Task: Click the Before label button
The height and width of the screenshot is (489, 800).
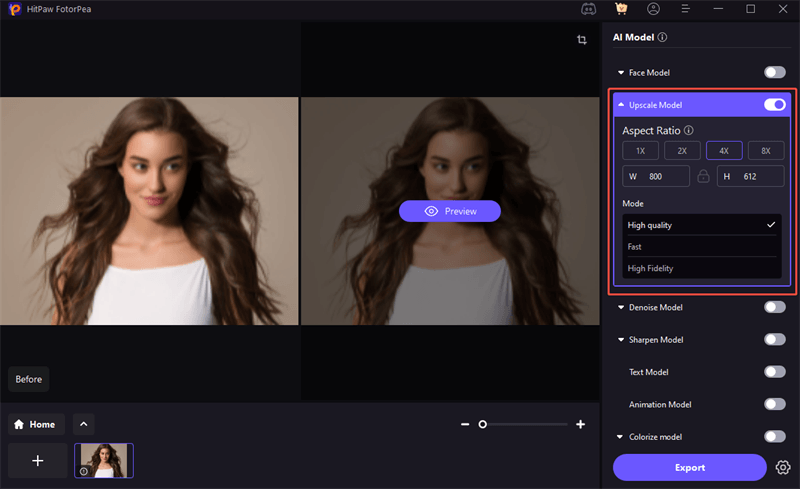Action: 29,379
